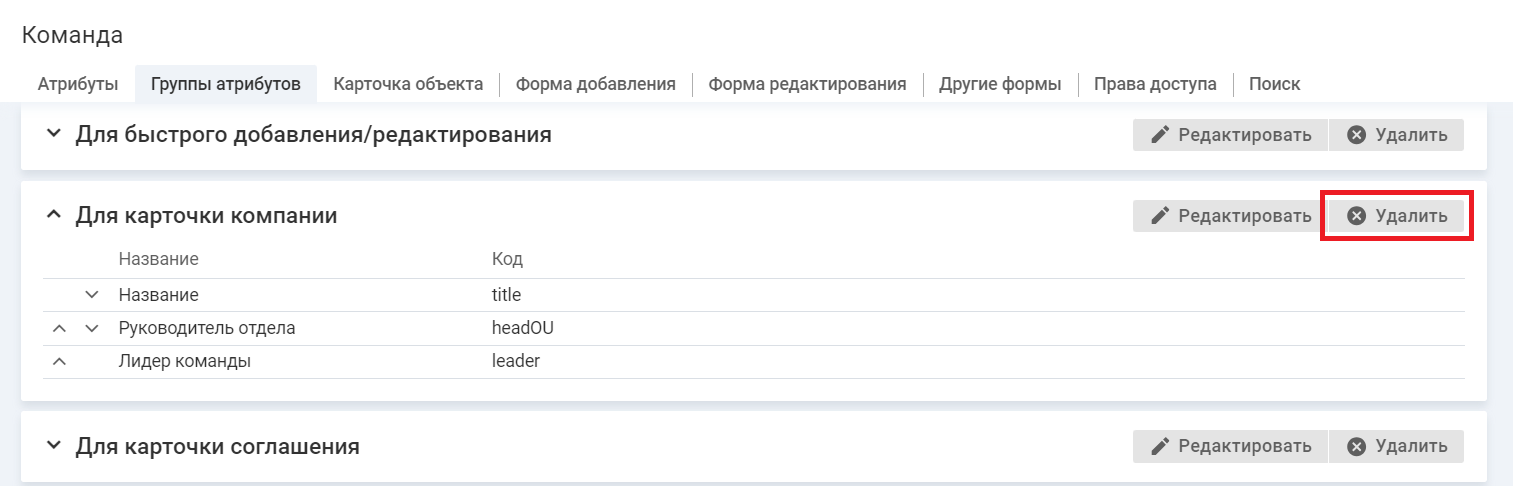1513x486 pixels.
Task: Open the Поиск tab
Action: (x=1274, y=84)
